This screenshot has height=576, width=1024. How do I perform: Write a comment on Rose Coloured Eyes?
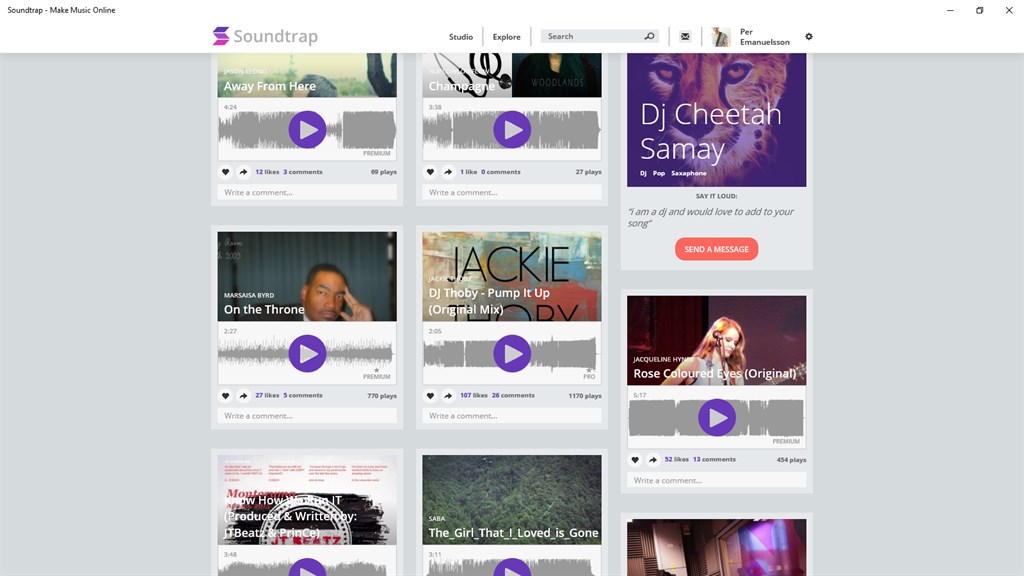[716, 480]
